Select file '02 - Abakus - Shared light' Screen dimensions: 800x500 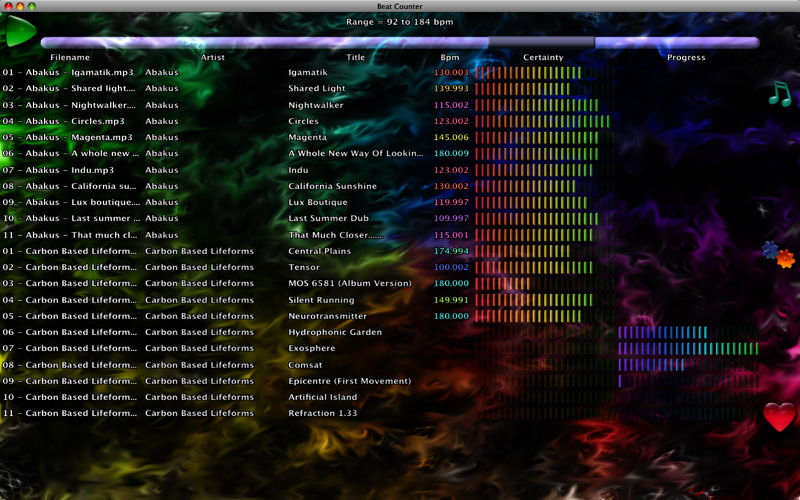click(69, 88)
